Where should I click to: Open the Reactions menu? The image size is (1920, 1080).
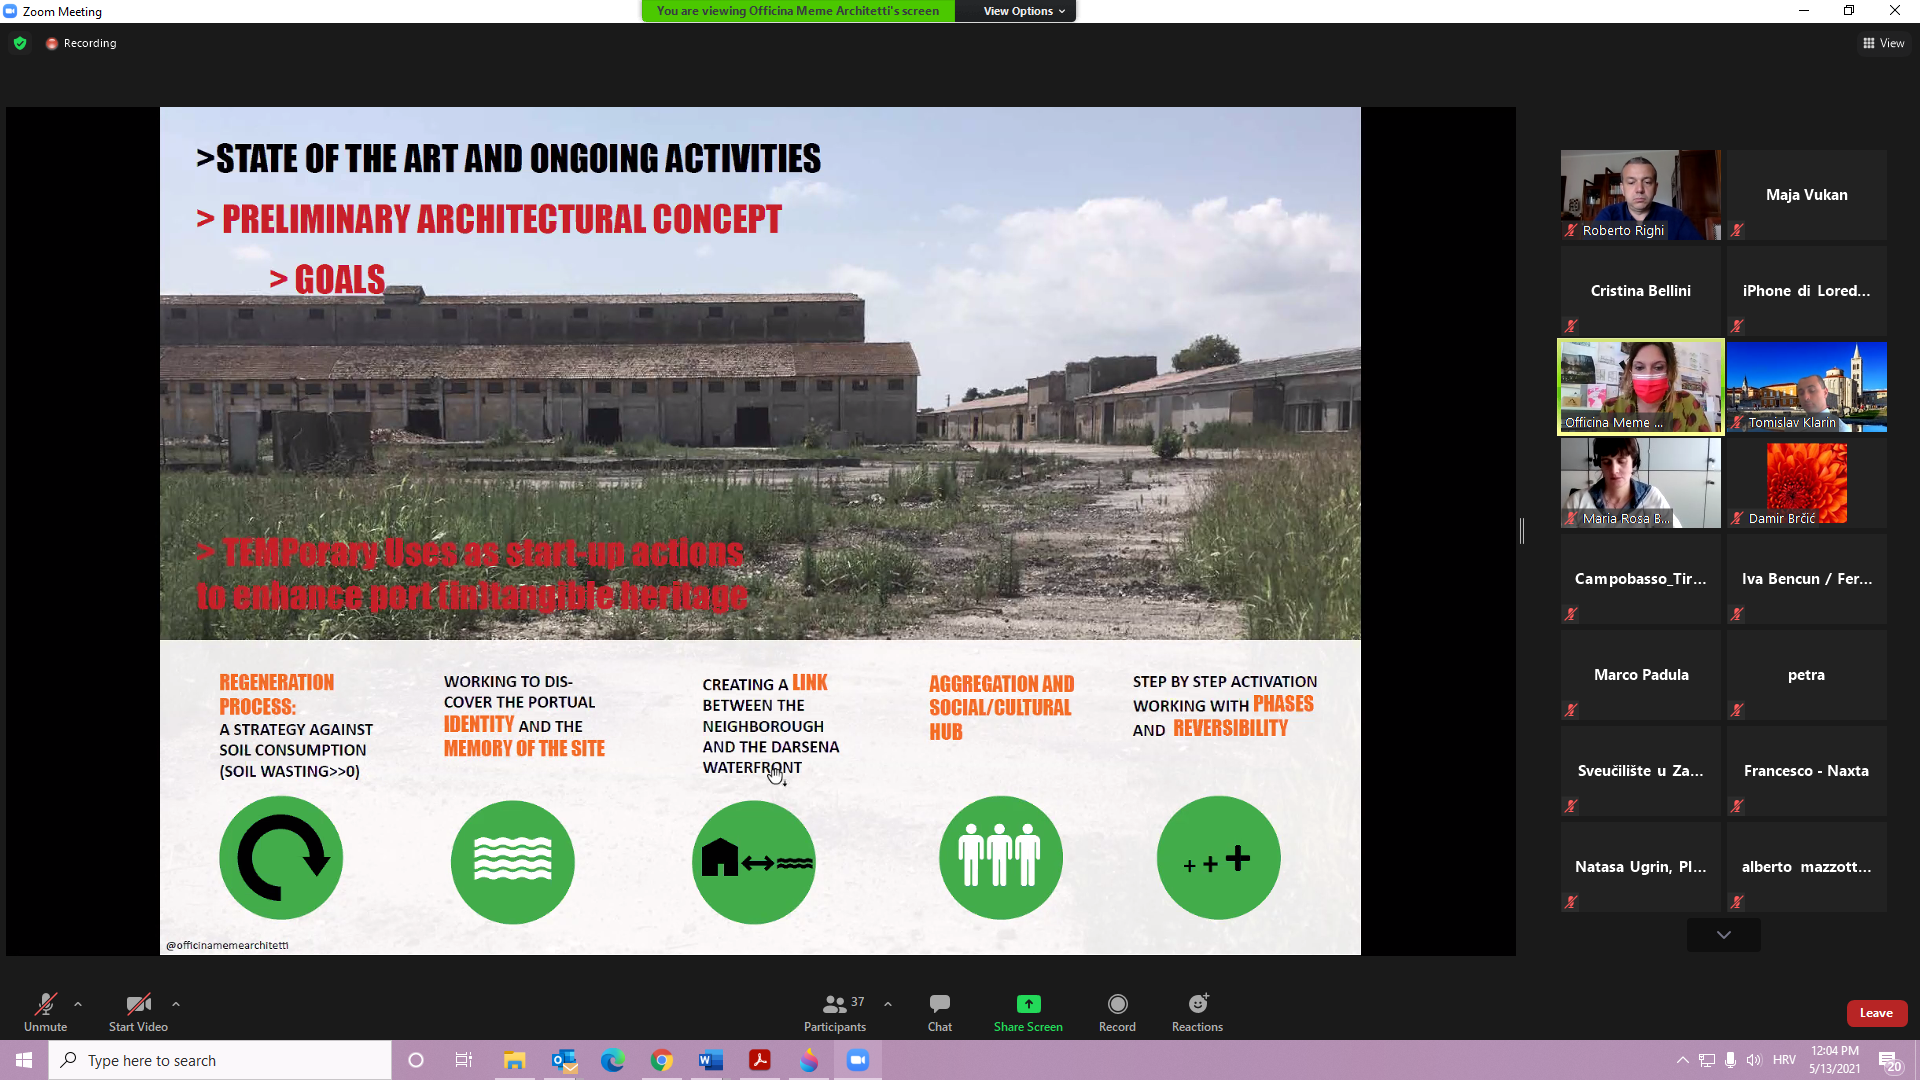point(1197,1004)
